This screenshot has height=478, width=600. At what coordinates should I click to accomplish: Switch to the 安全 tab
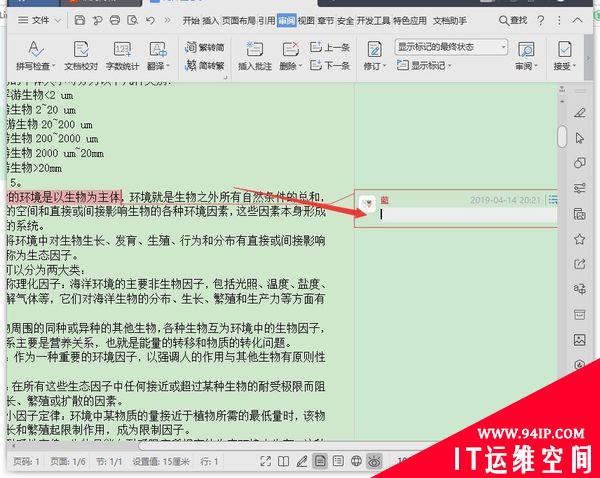pos(345,21)
